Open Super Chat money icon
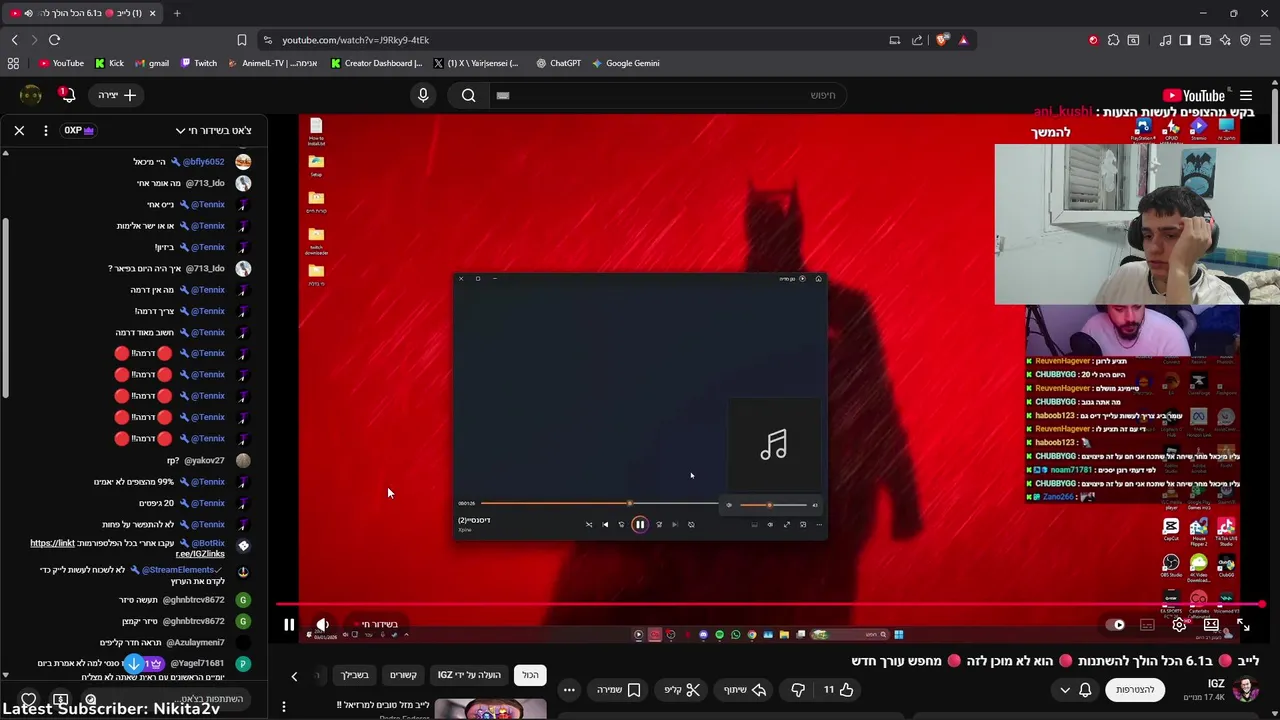The width and height of the screenshot is (1280, 720). point(60,700)
